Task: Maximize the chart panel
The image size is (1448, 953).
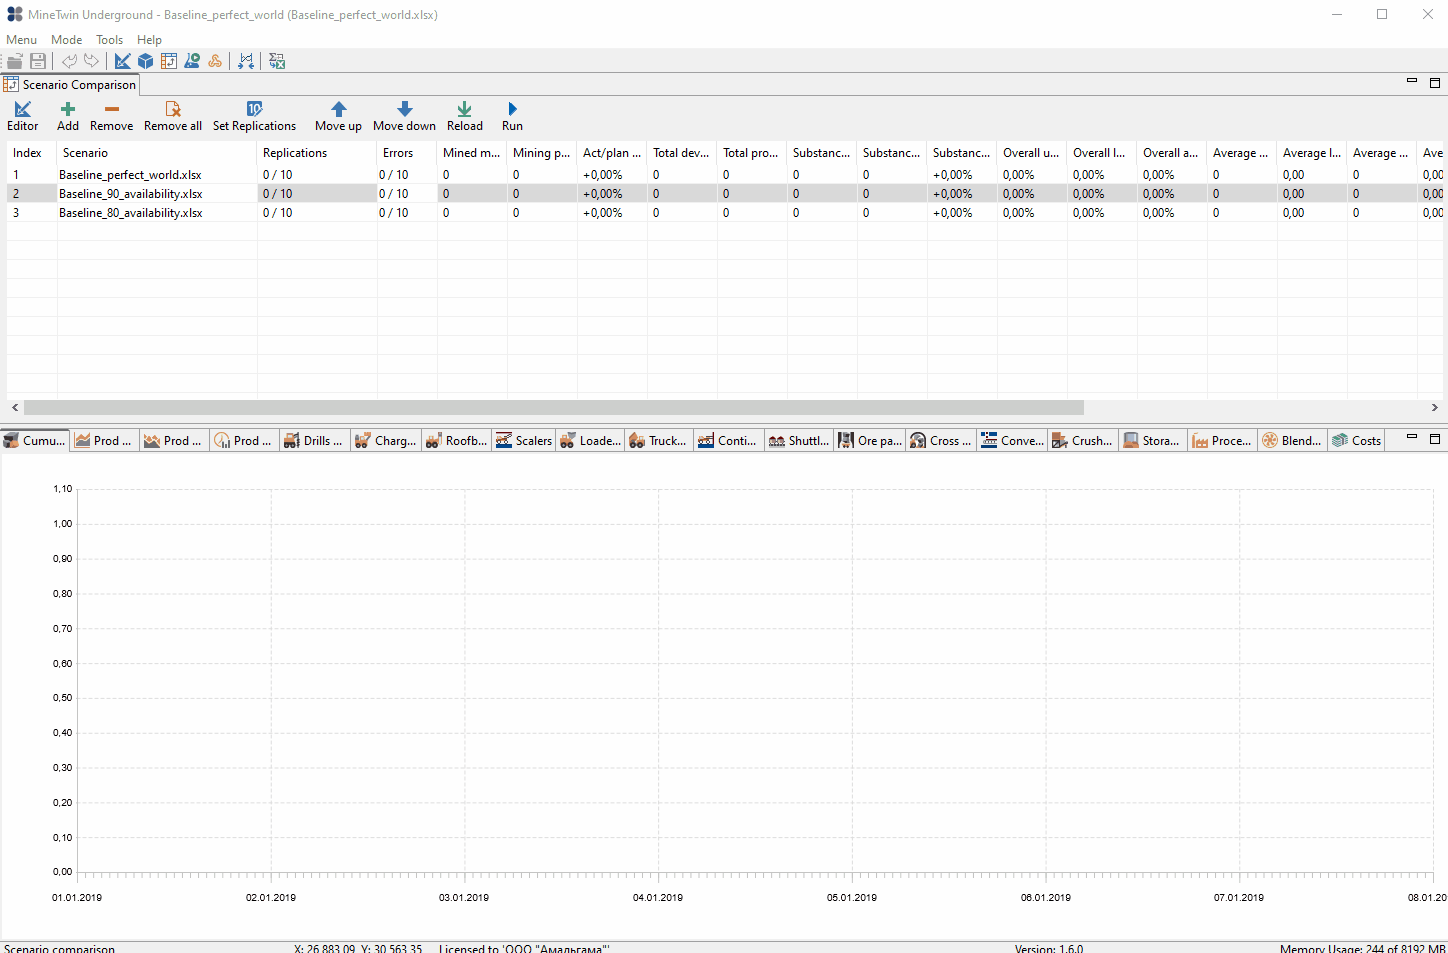Action: [x=1434, y=439]
